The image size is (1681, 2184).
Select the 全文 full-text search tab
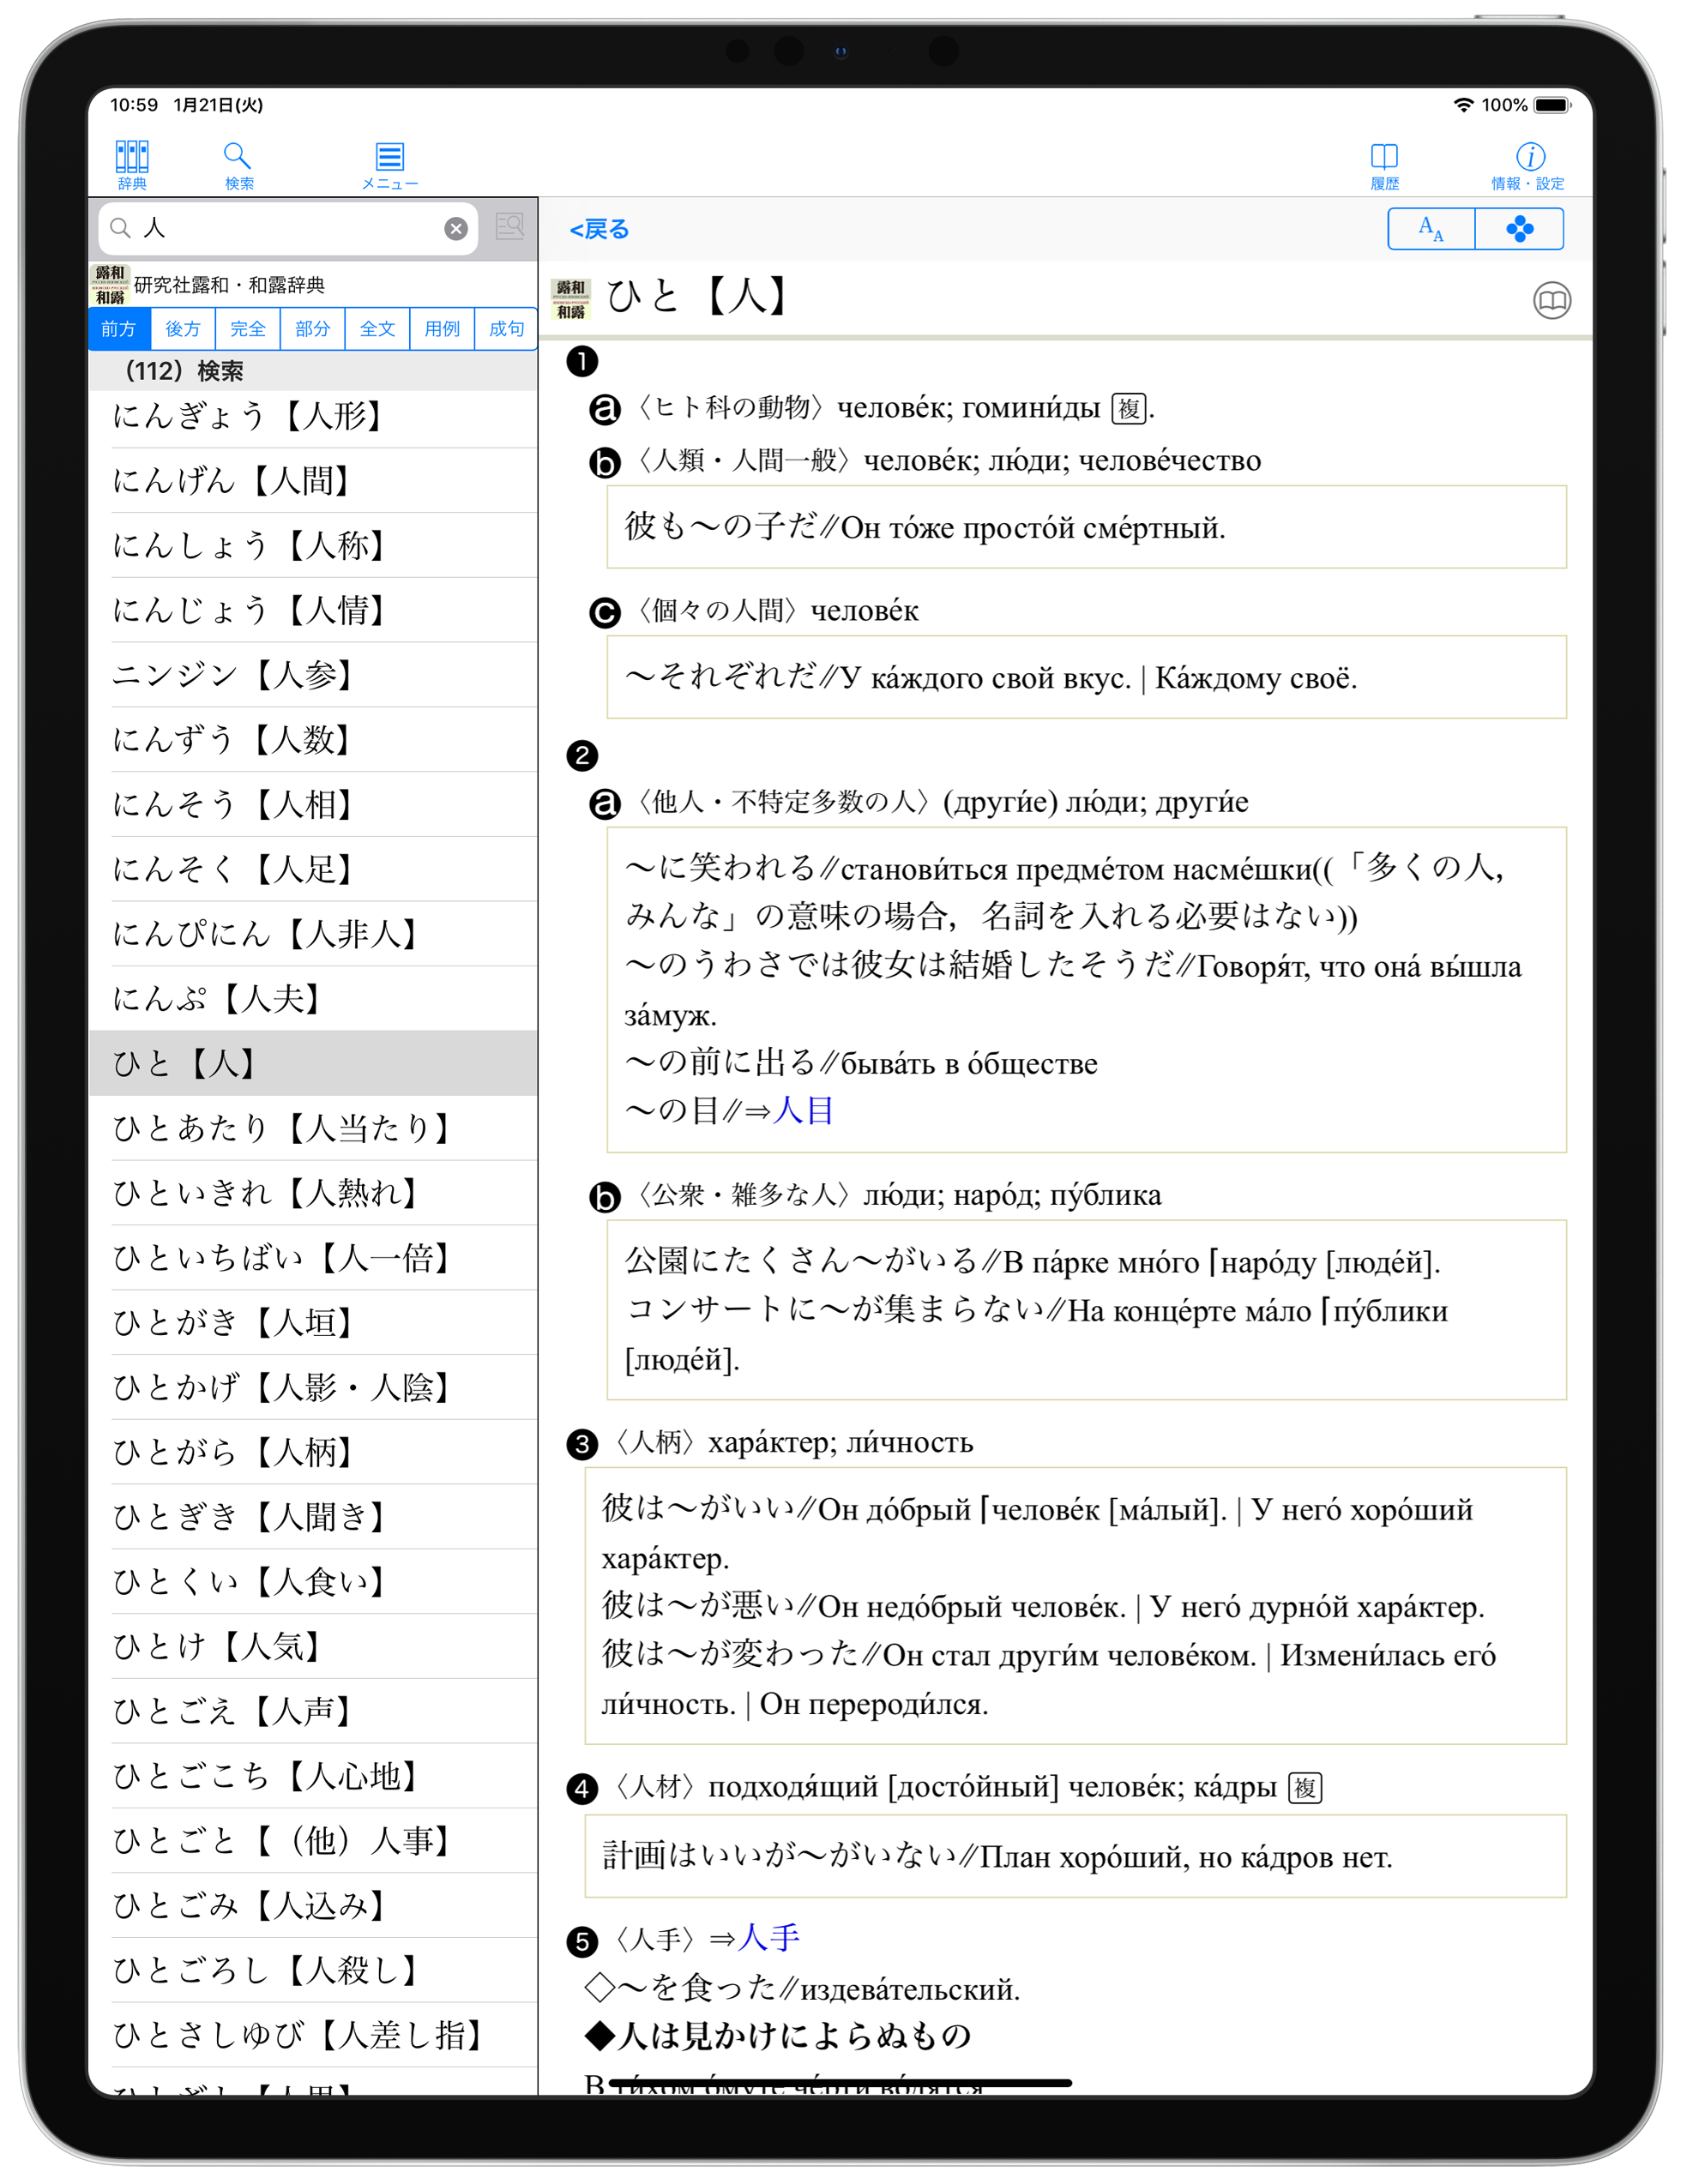377,329
